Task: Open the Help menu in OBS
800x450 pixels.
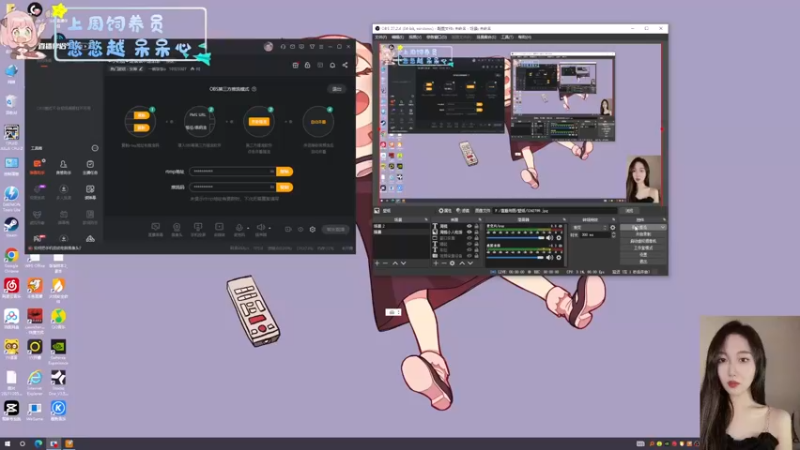Action: click(x=524, y=37)
